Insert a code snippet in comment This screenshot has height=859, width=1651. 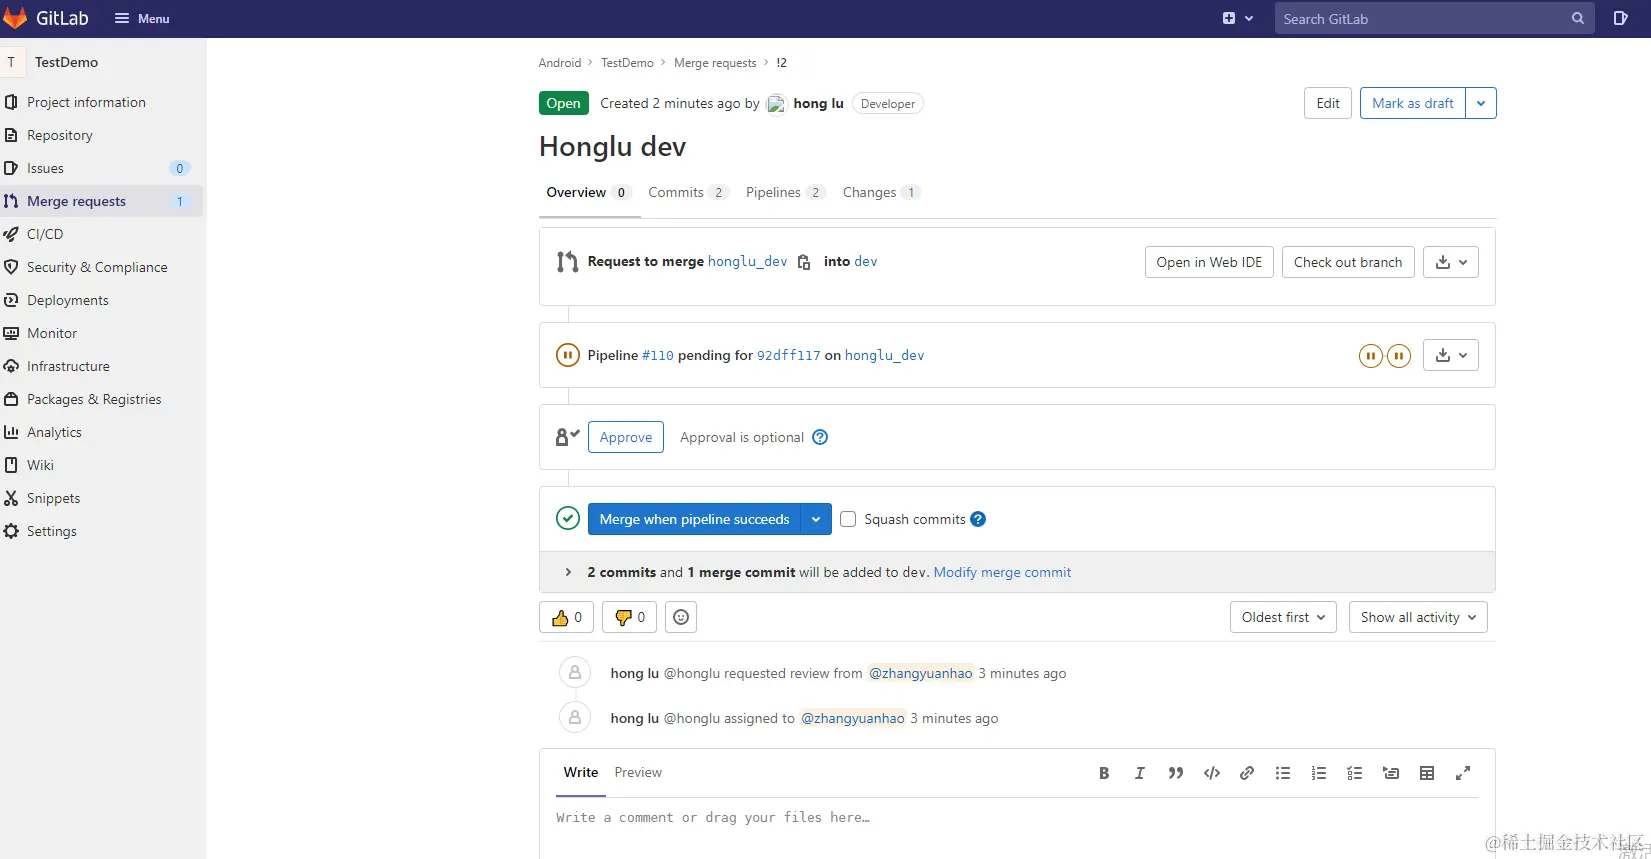[x=1212, y=773]
